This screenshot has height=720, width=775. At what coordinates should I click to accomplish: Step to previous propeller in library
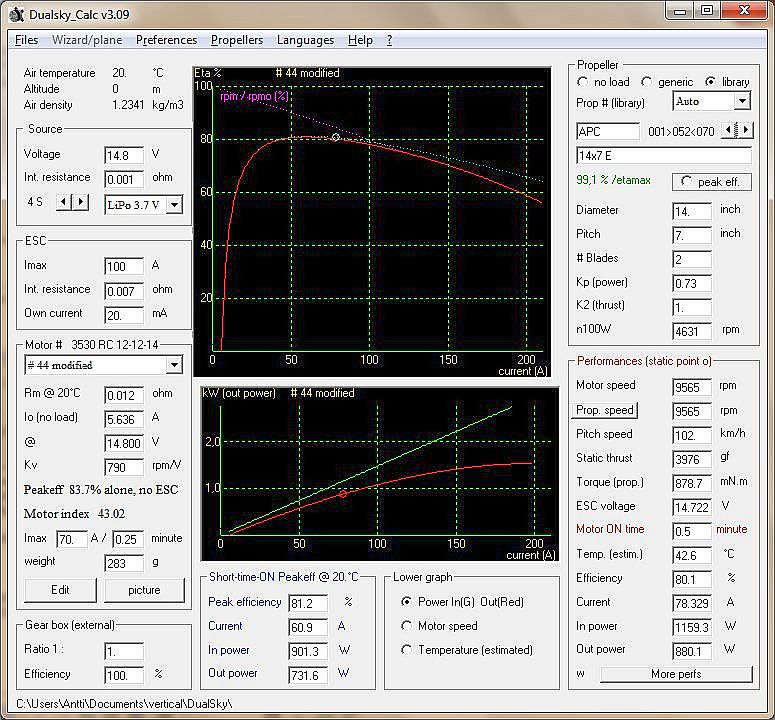click(x=728, y=131)
